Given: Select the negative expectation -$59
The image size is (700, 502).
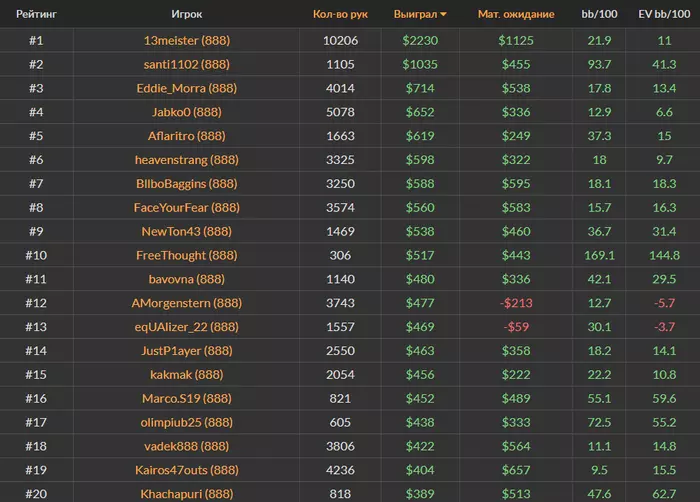Looking at the screenshot, I should [x=516, y=327].
